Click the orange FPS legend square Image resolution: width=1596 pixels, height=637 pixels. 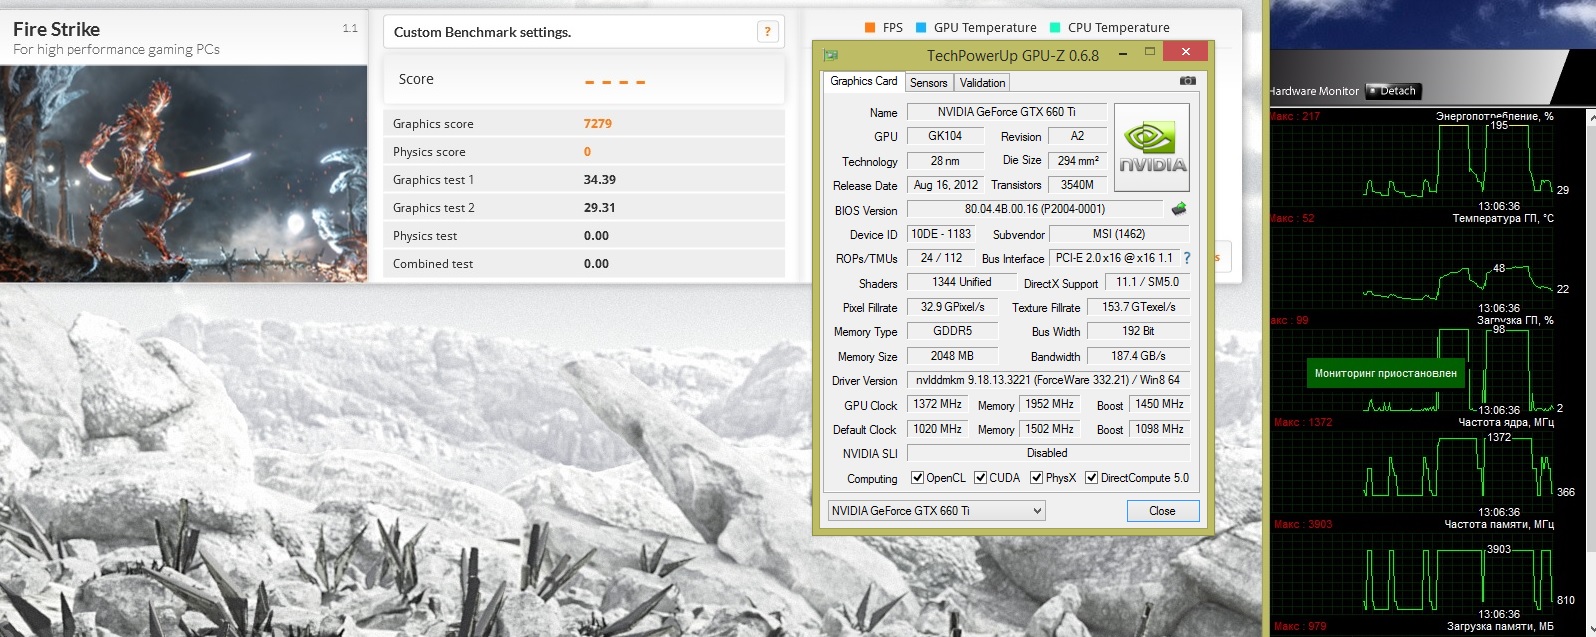(869, 28)
